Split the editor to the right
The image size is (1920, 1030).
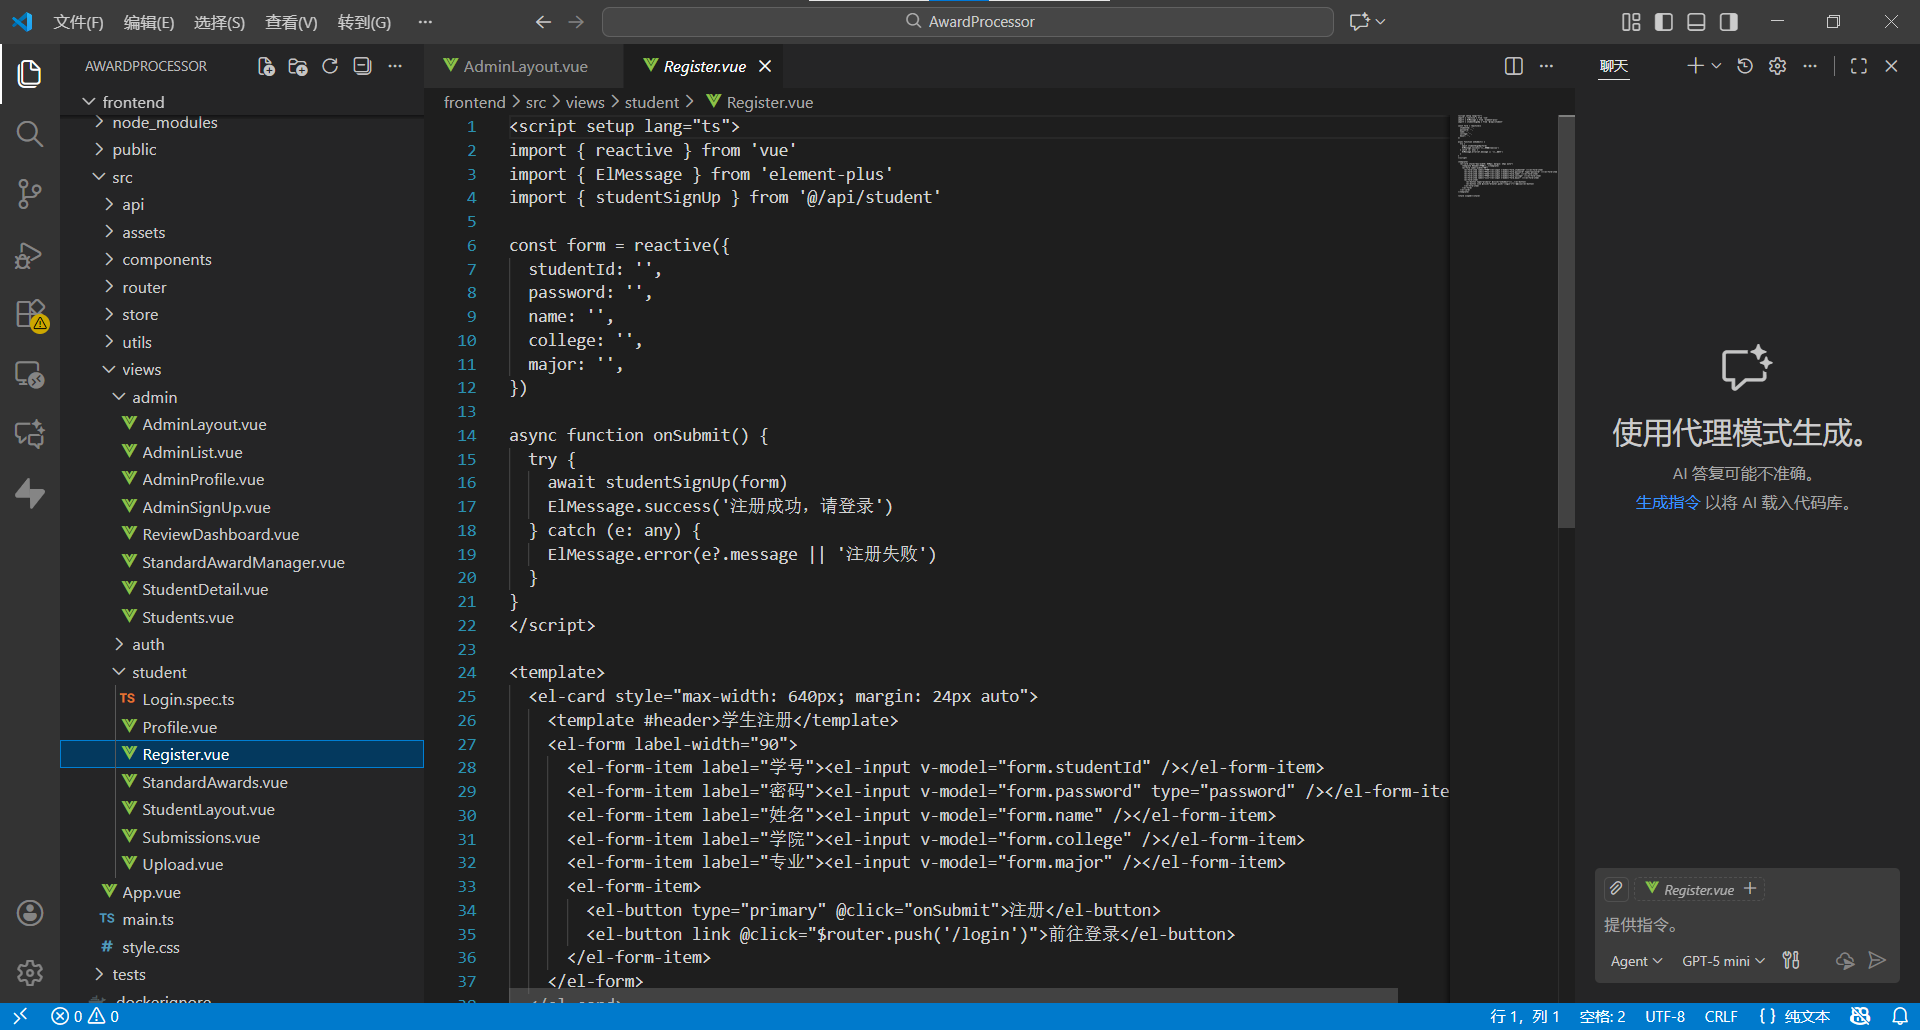[x=1514, y=66]
